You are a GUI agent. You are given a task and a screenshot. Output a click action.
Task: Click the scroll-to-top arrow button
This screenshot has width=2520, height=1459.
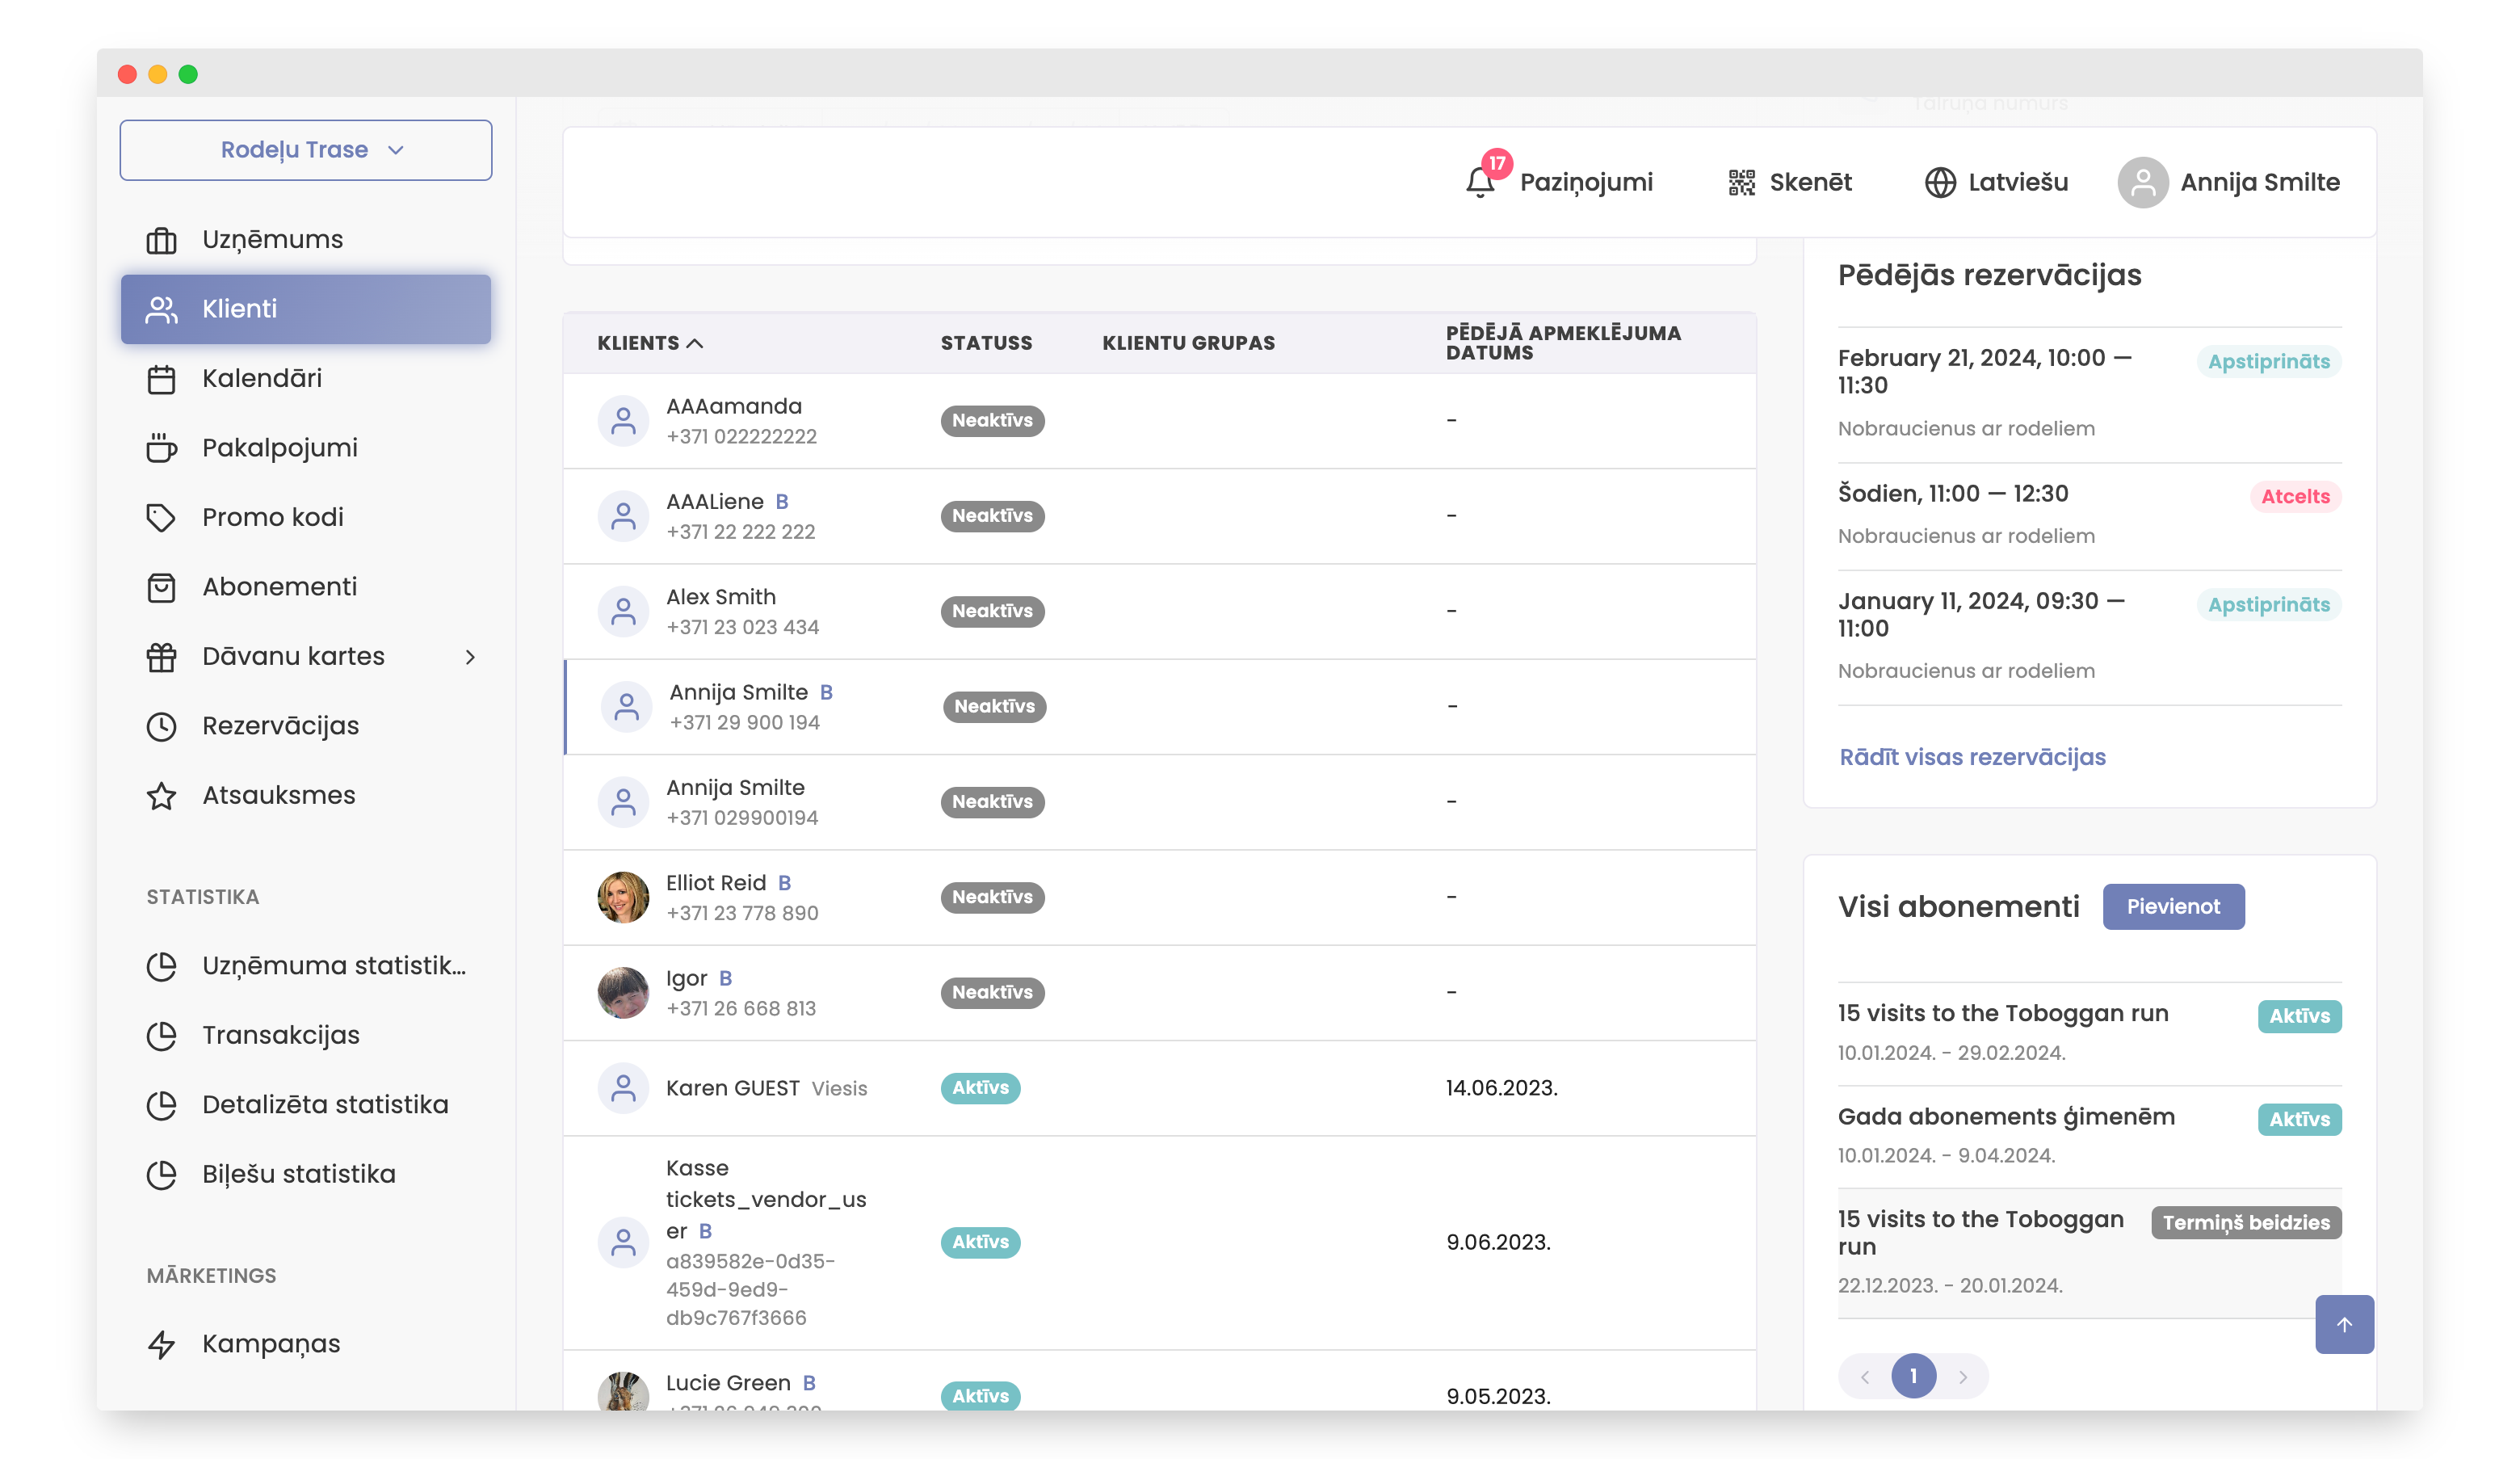point(2343,1324)
